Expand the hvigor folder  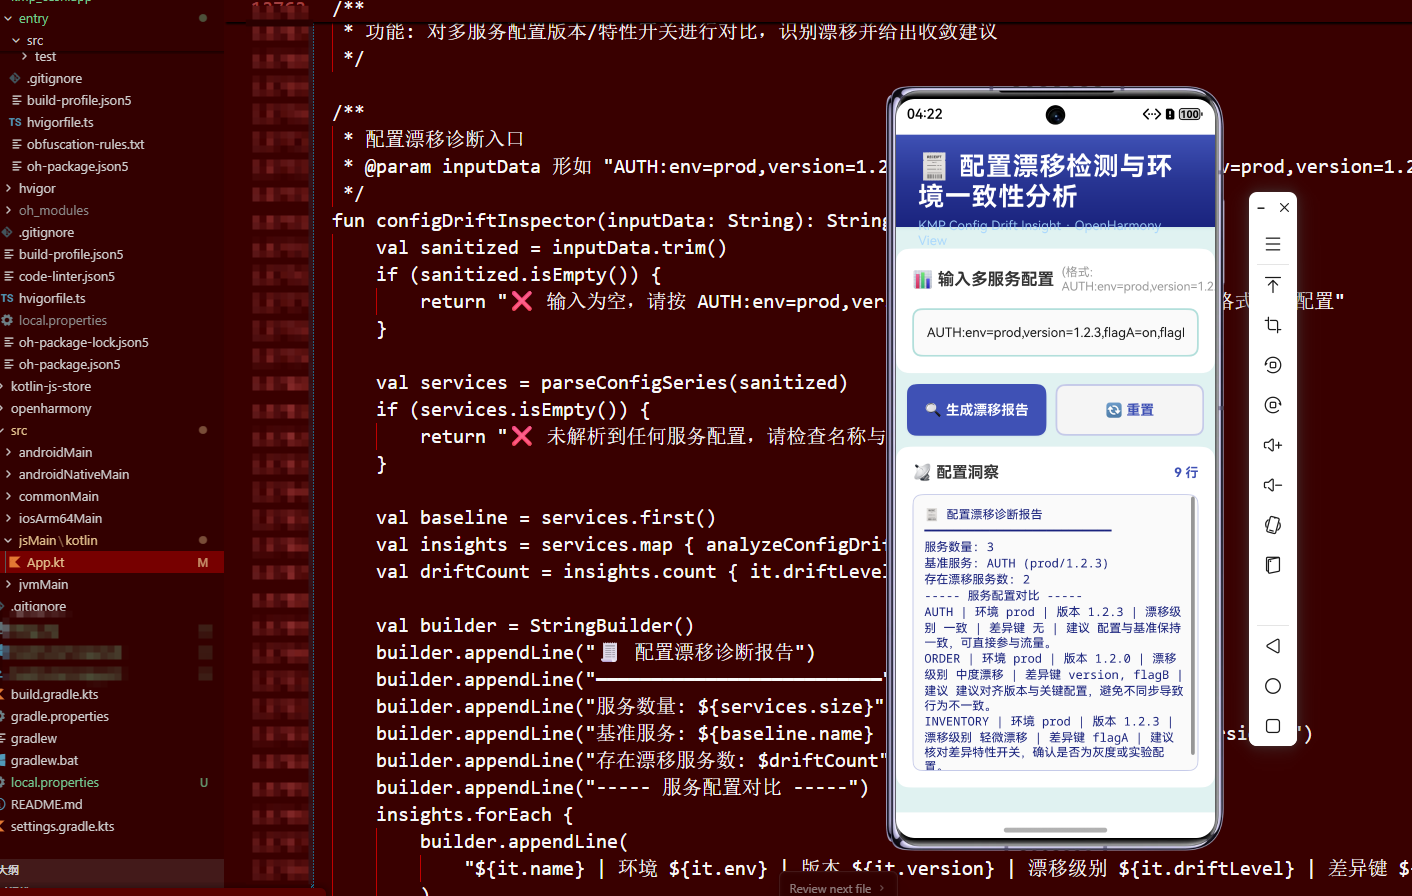click(x=8, y=188)
